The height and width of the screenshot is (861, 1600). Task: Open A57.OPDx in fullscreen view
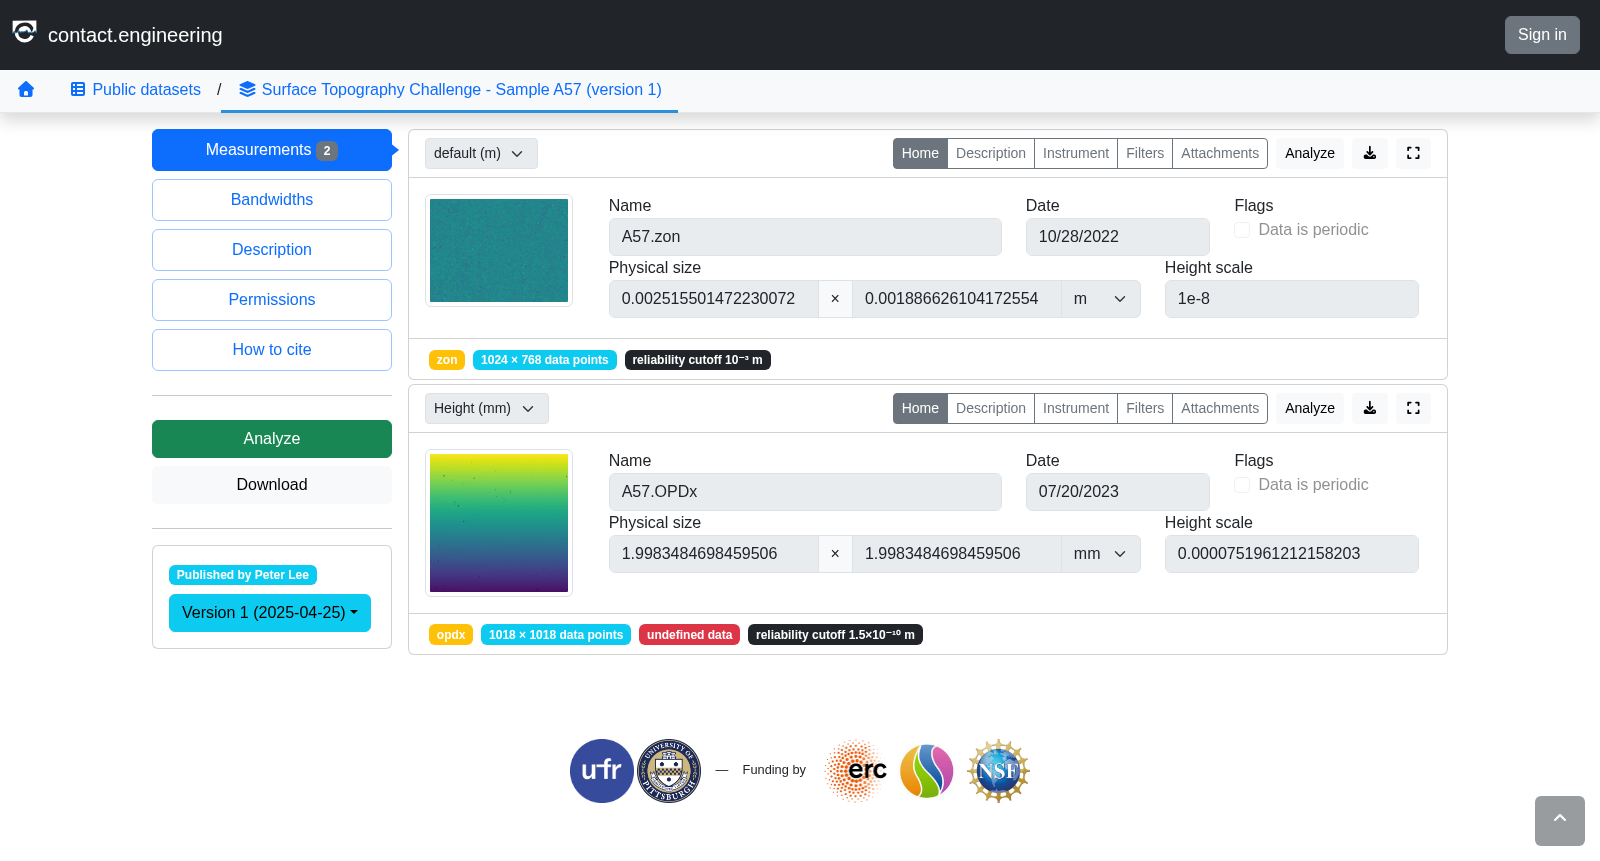(x=1413, y=408)
